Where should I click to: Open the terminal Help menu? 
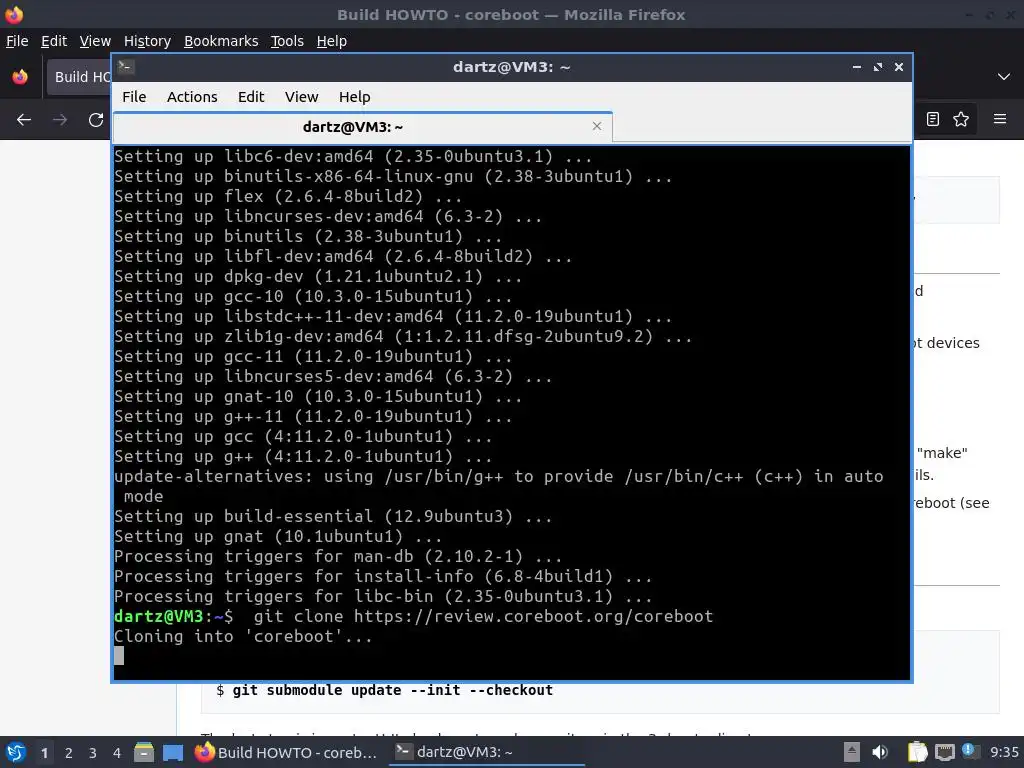pyautogui.click(x=355, y=97)
